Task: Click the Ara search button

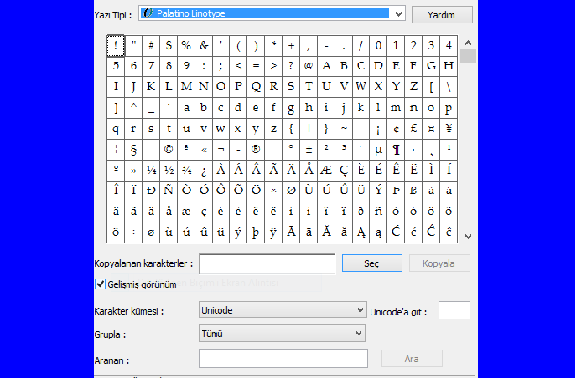Action: pyautogui.click(x=412, y=359)
